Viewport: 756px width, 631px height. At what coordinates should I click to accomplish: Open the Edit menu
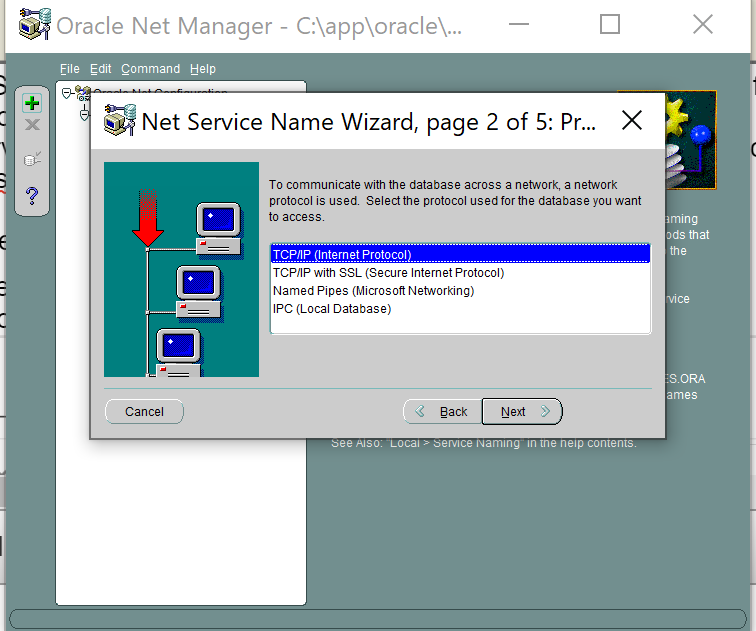click(100, 69)
